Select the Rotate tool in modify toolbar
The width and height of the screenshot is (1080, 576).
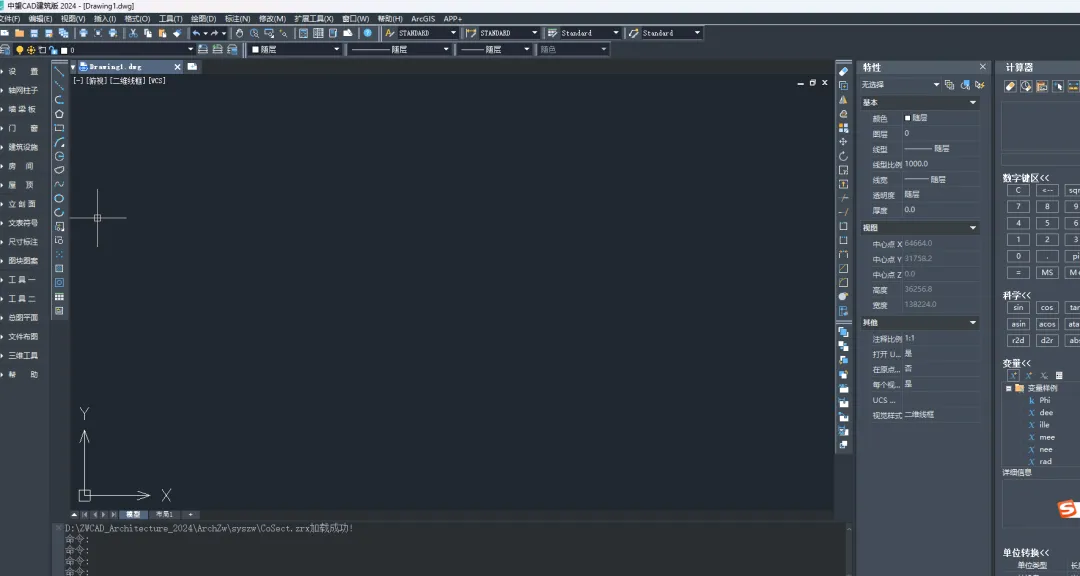(843, 156)
